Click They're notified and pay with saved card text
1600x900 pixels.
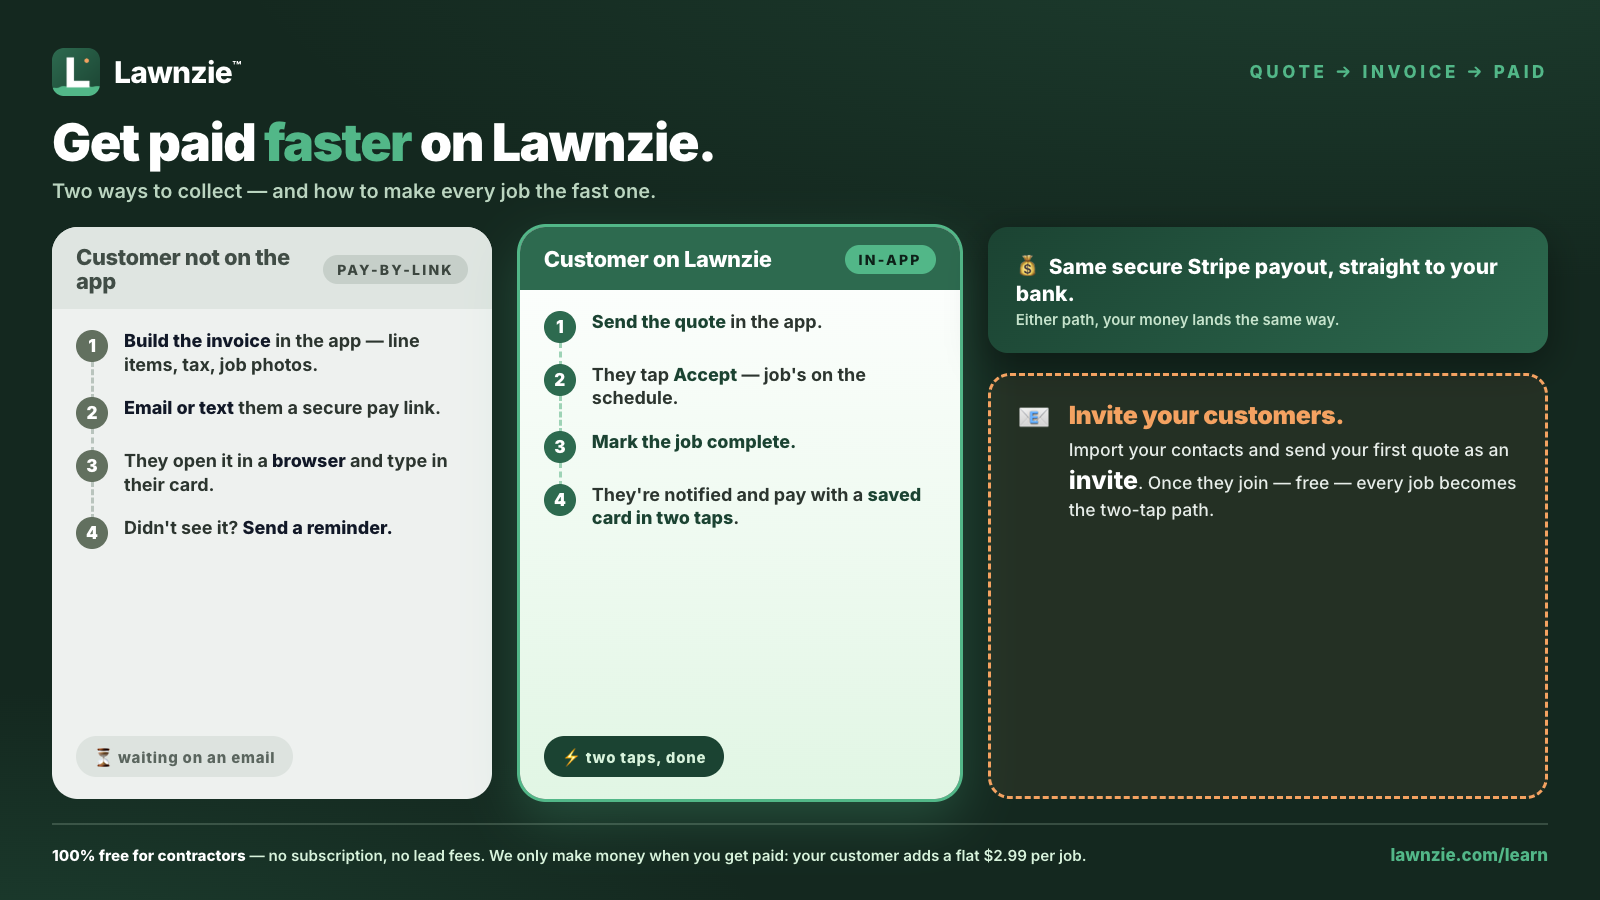757,506
